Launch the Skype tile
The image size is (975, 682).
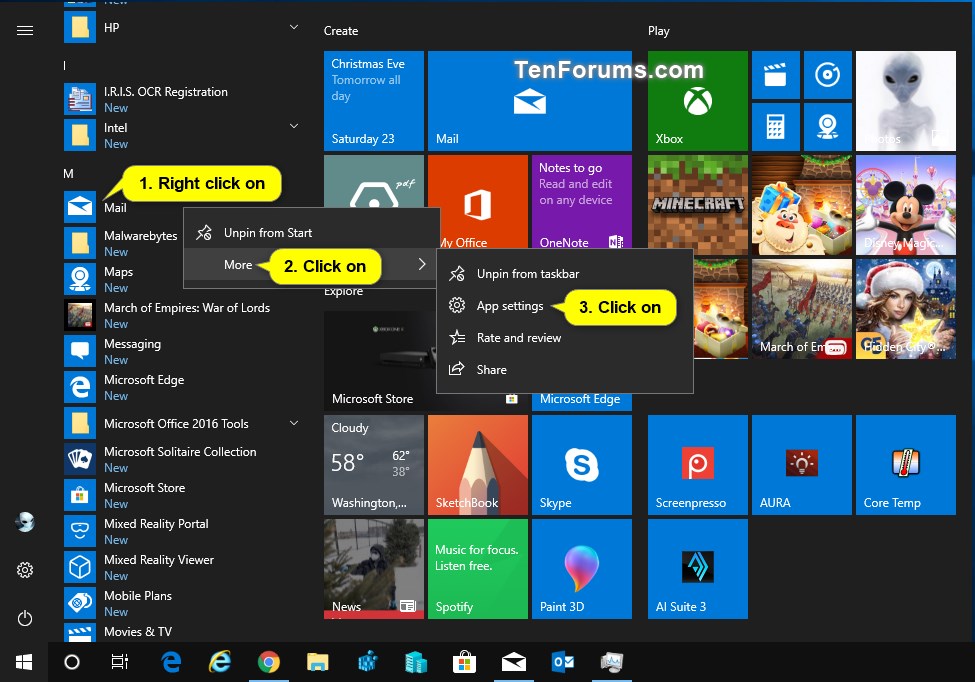pos(581,465)
